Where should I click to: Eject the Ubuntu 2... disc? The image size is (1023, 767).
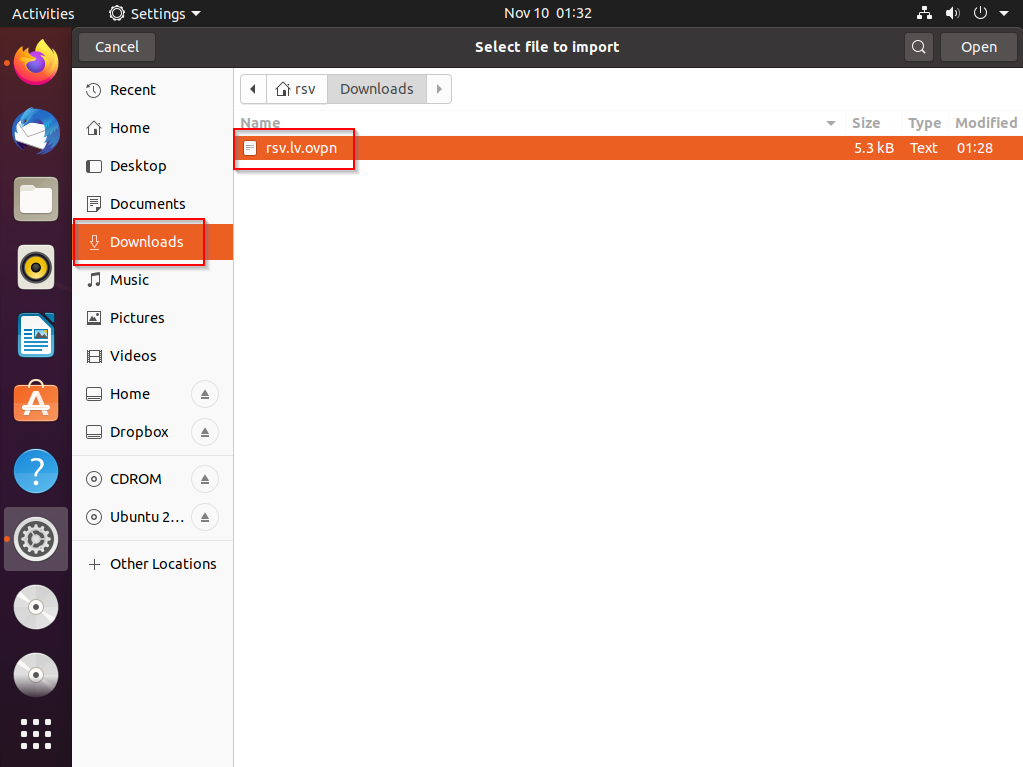click(204, 517)
